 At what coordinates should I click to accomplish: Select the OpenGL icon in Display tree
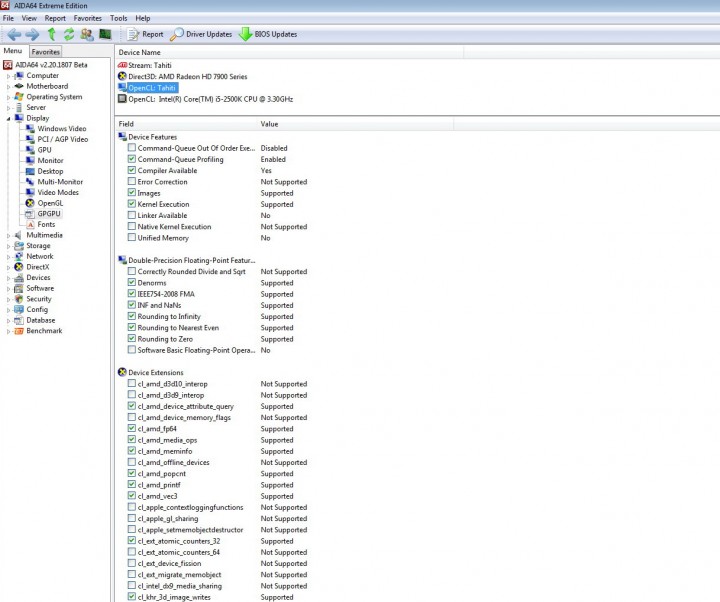30,203
